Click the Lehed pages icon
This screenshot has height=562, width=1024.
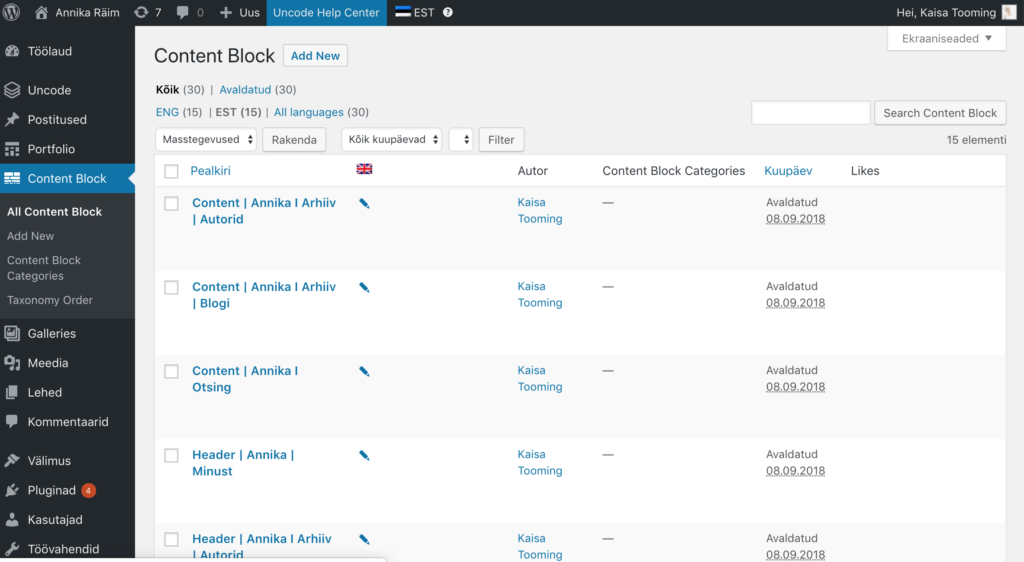point(12,392)
